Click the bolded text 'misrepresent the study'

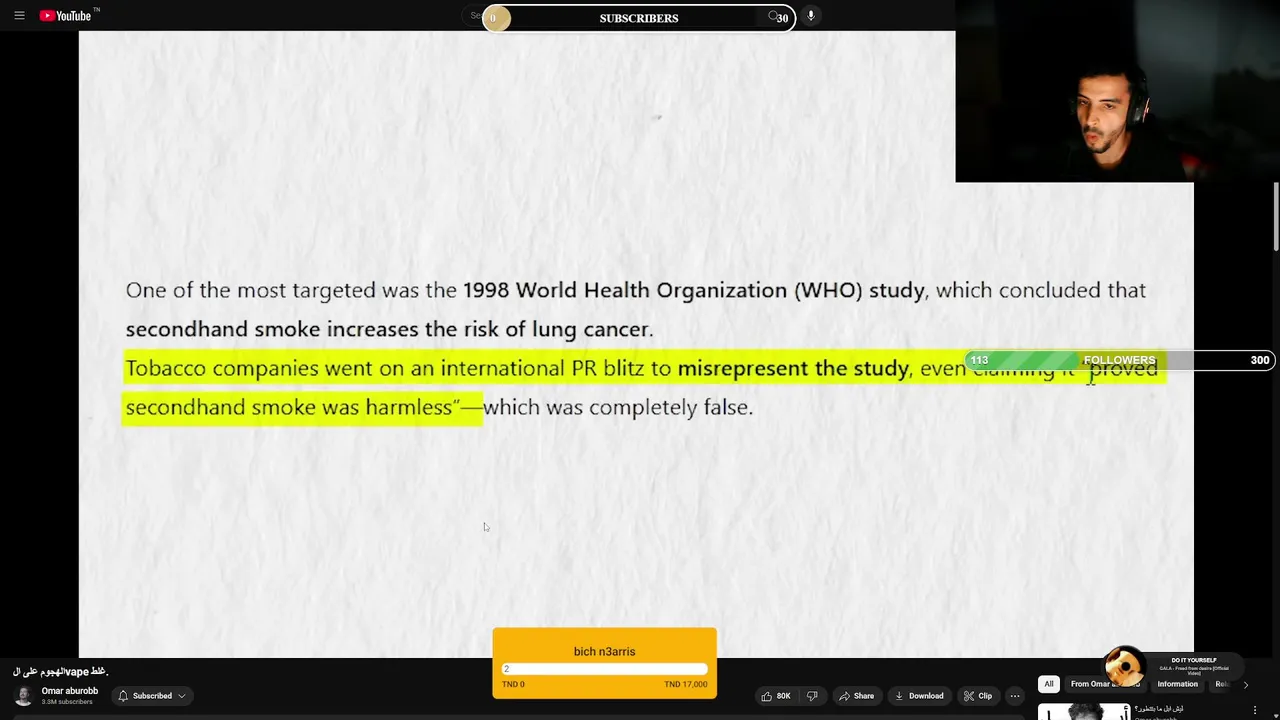[793, 368]
